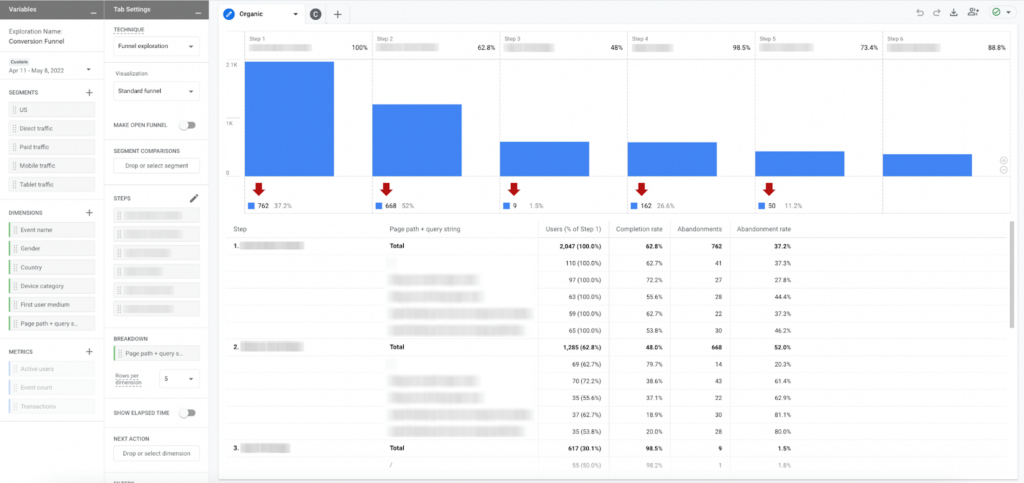Click the Step 5 abandonment red arrow
The image size is (1024, 483).
(x=769, y=189)
